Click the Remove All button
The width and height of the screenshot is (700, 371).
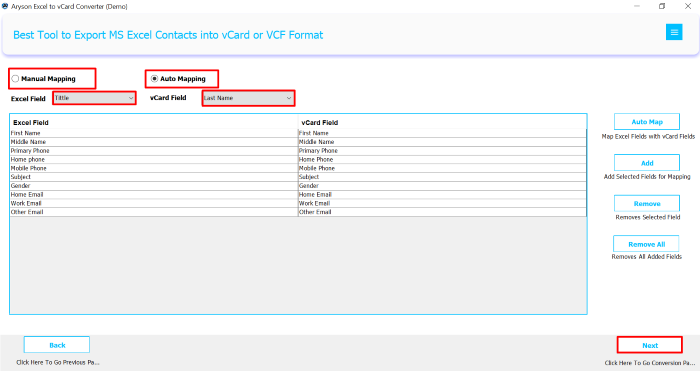pyautogui.click(x=646, y=244)
